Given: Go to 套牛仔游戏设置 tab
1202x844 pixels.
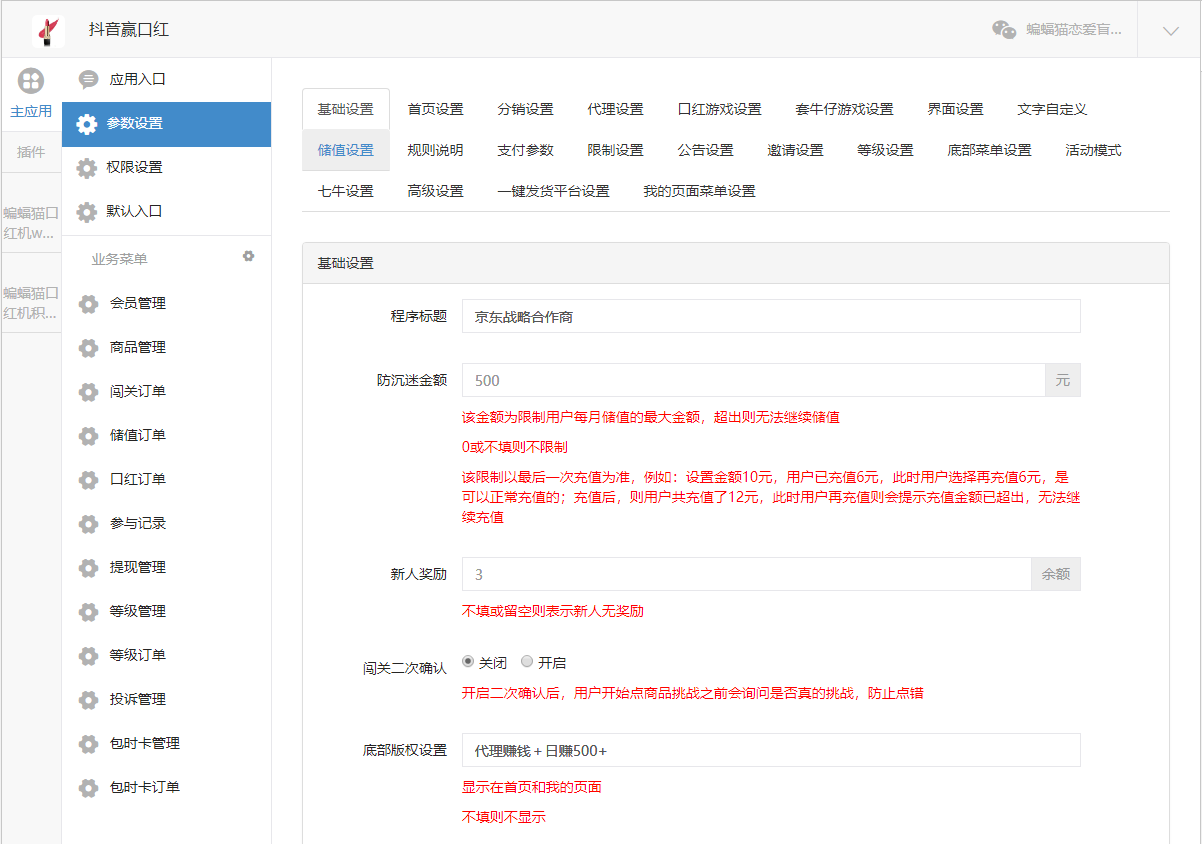Looking at the screenshot, I should pyautogui.click(x=844, y=109).
